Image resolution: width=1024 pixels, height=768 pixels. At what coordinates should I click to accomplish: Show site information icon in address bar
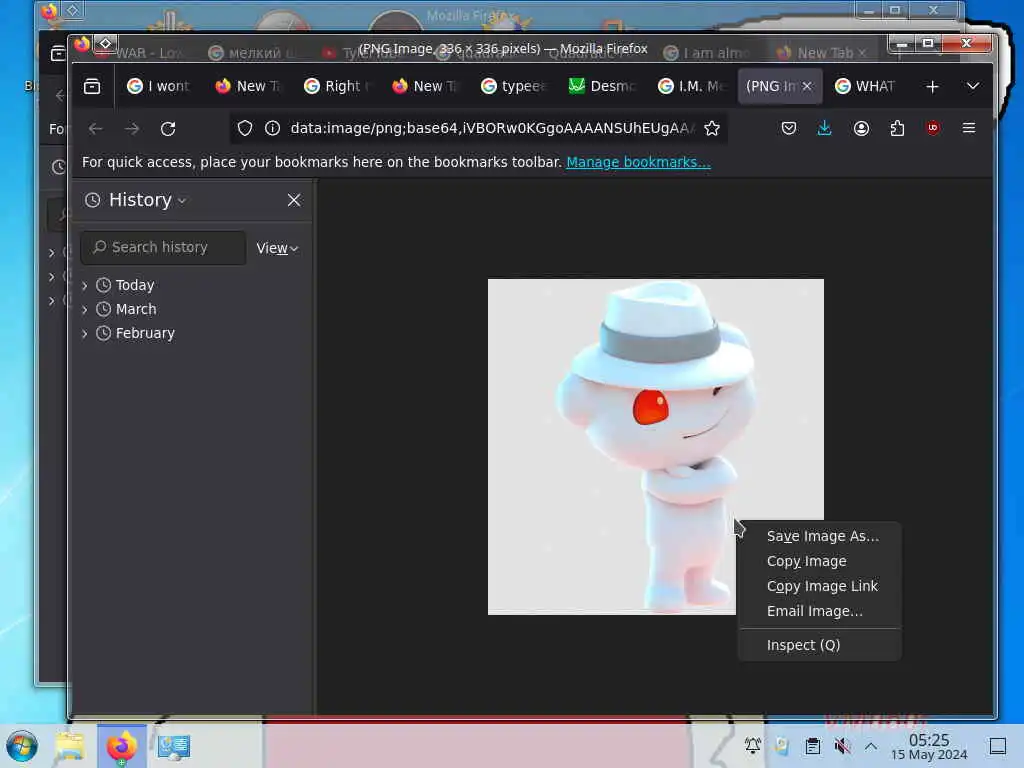(x=272, y=128)
